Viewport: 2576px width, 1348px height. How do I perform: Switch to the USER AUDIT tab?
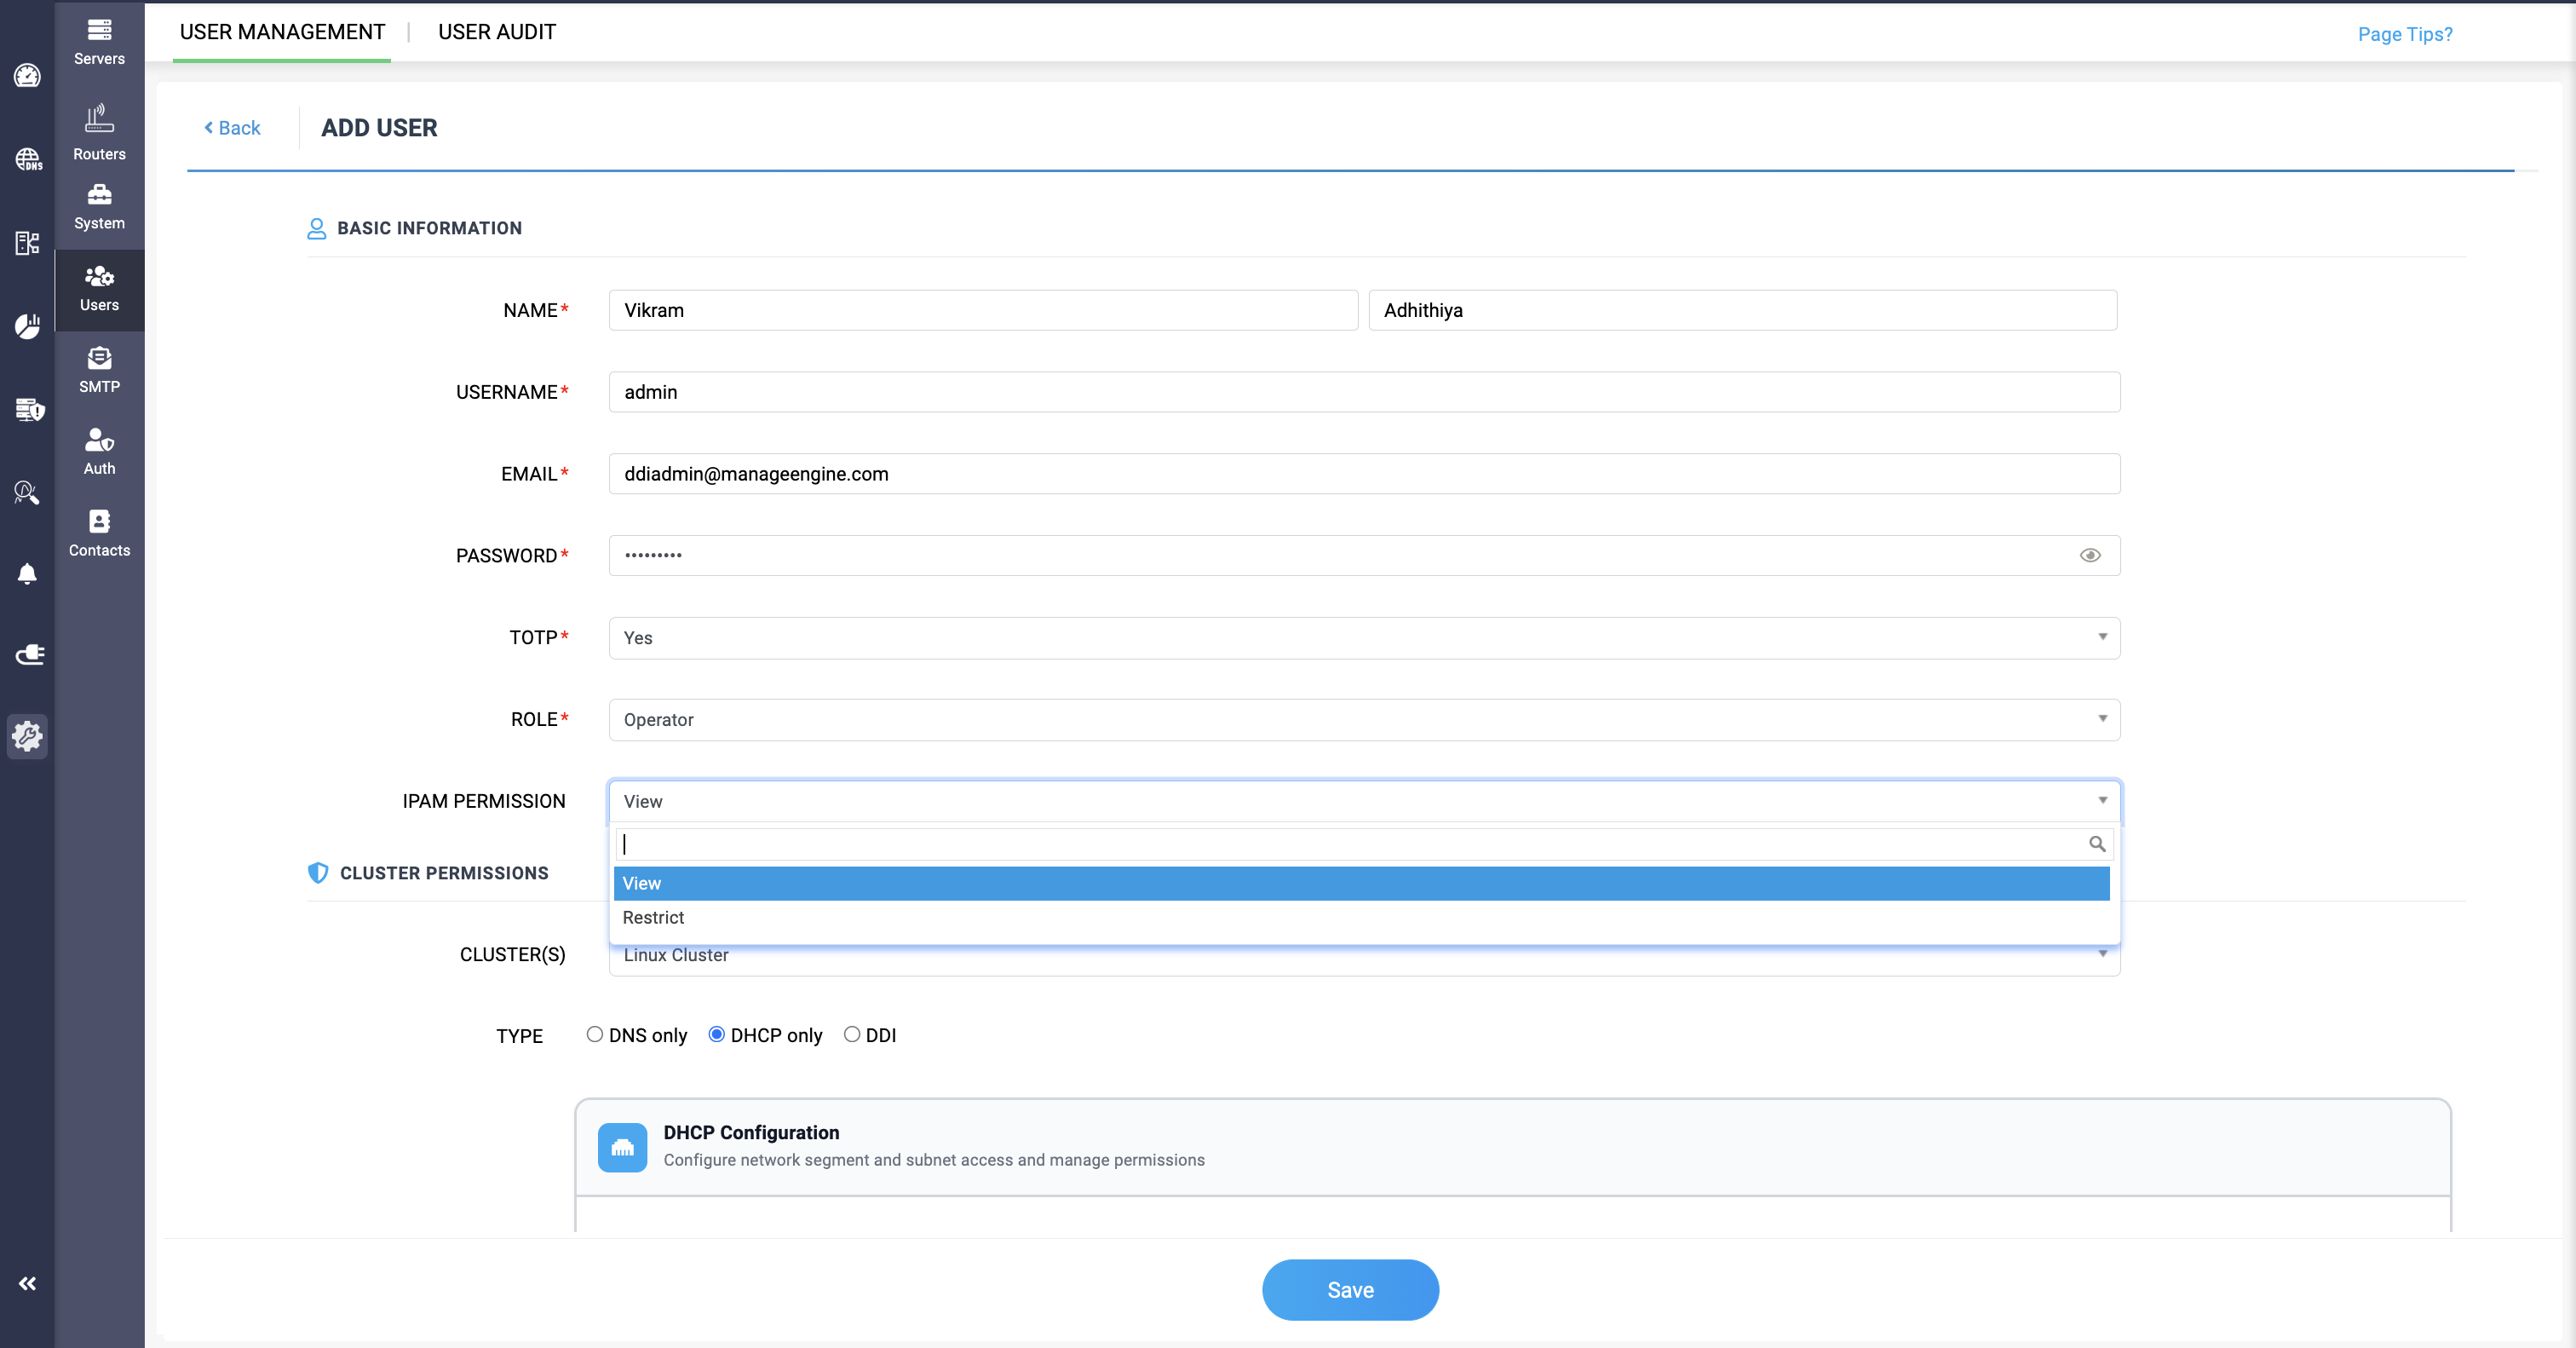(x=496, y=32)
